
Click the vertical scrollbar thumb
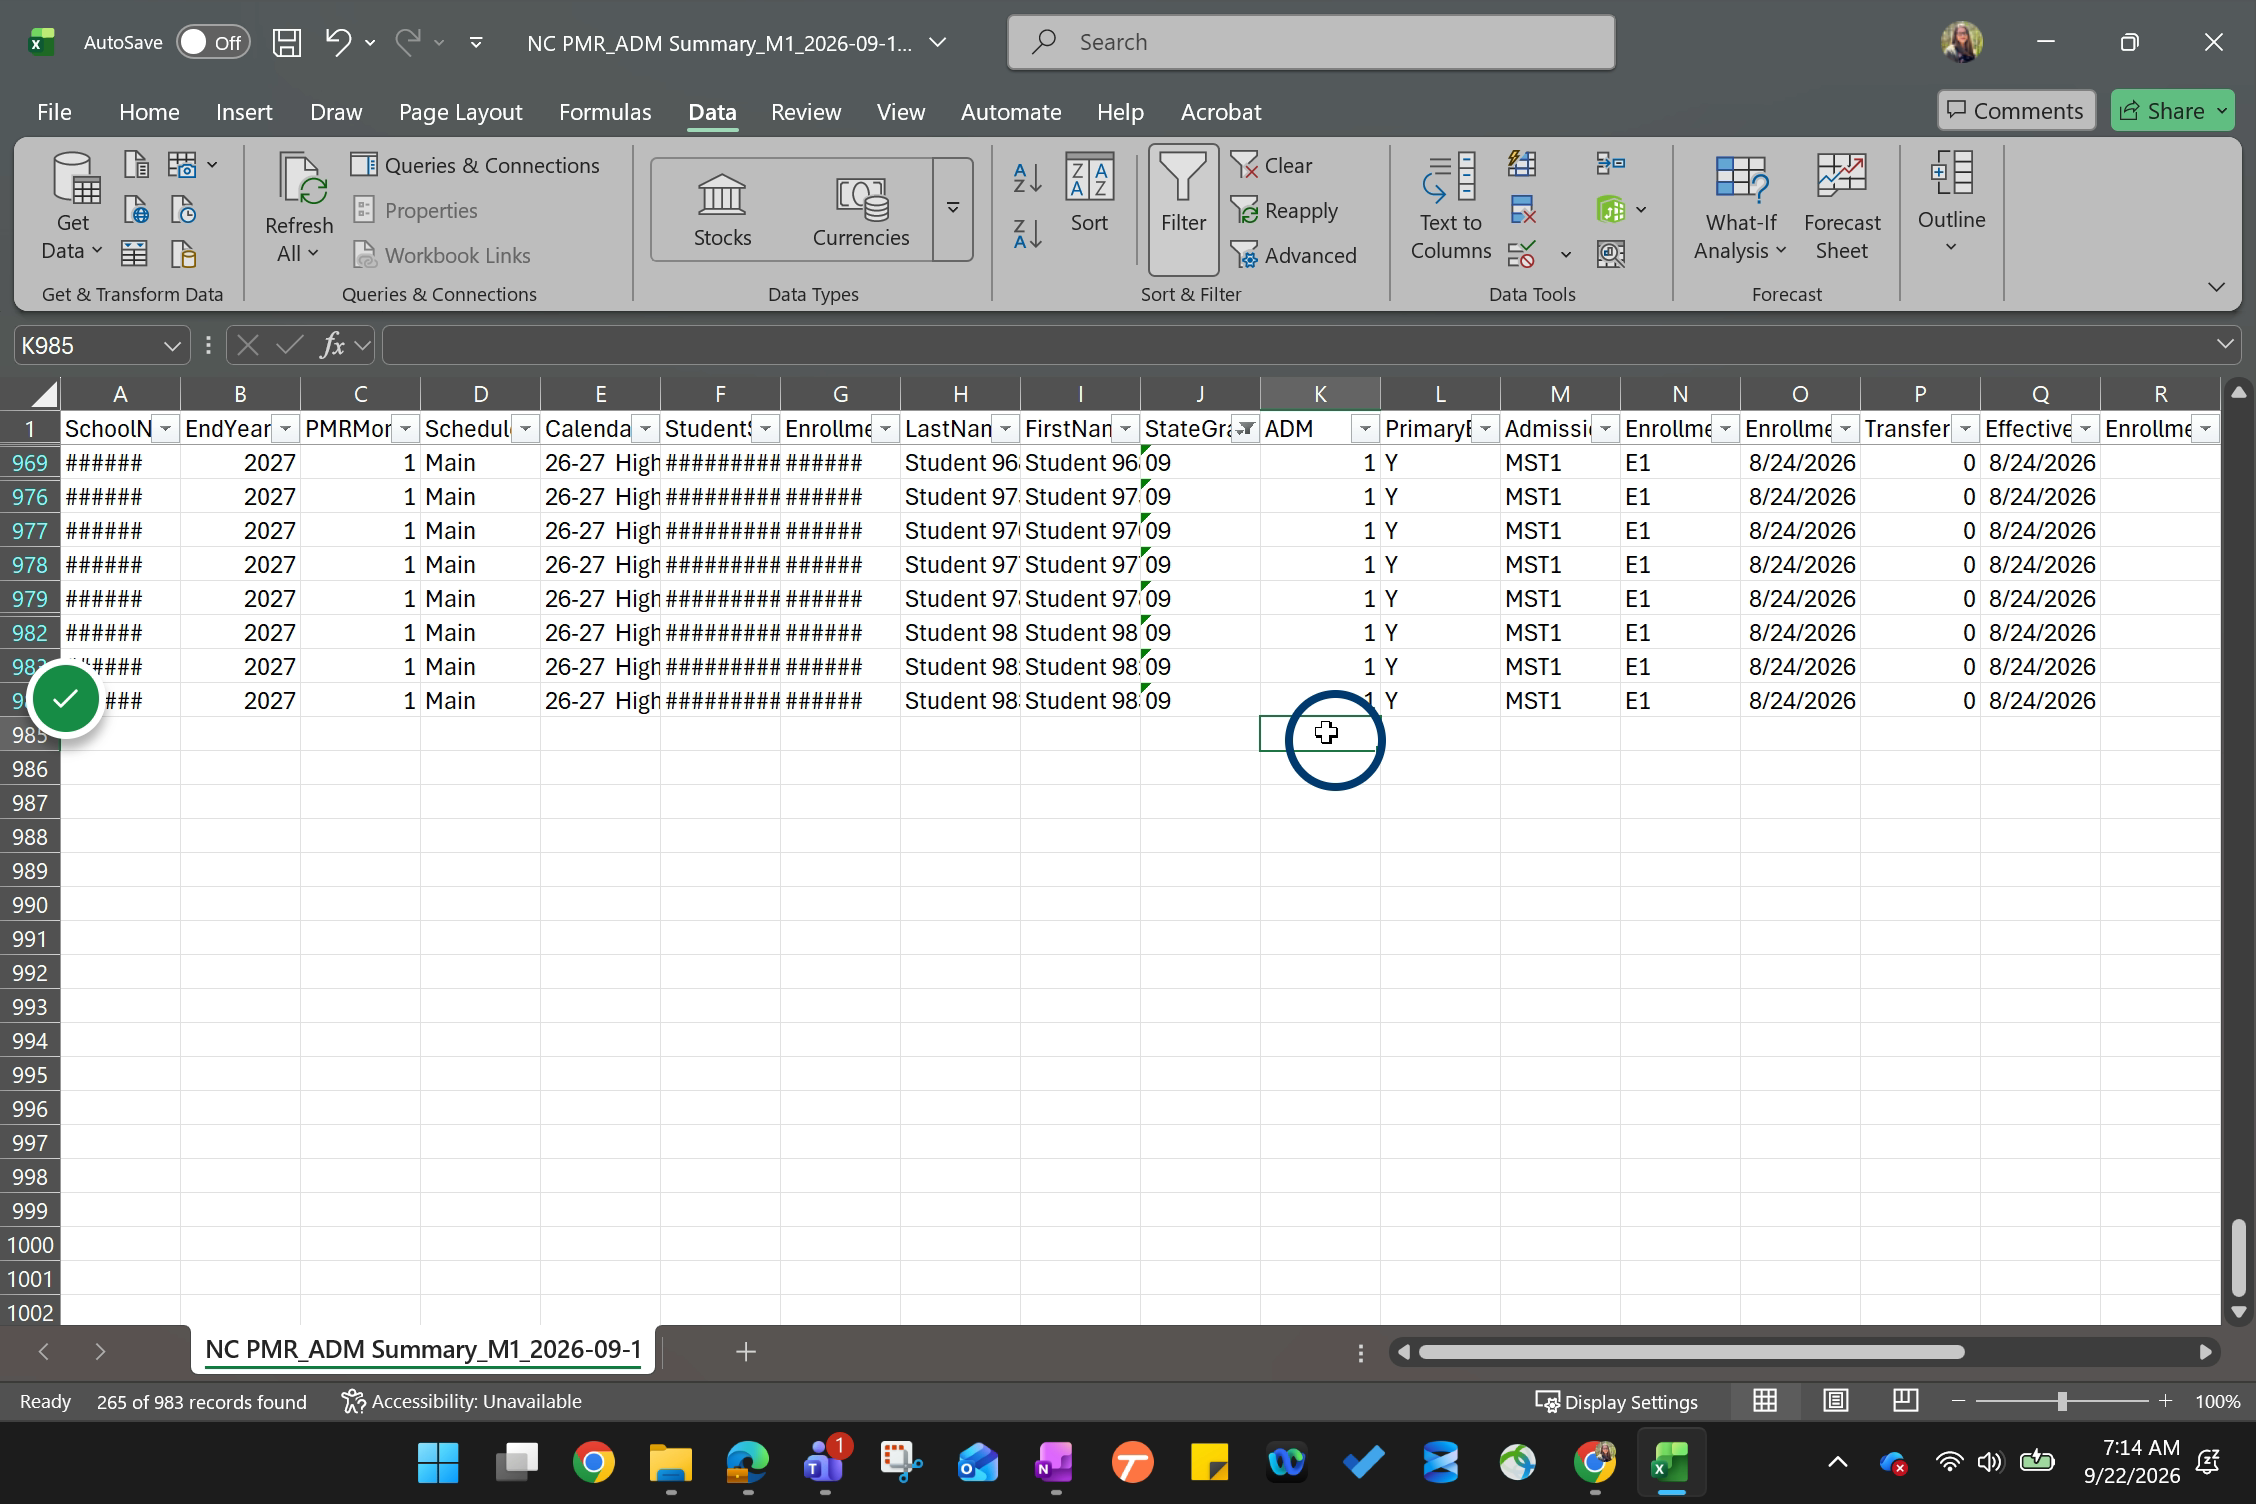2238,1258
